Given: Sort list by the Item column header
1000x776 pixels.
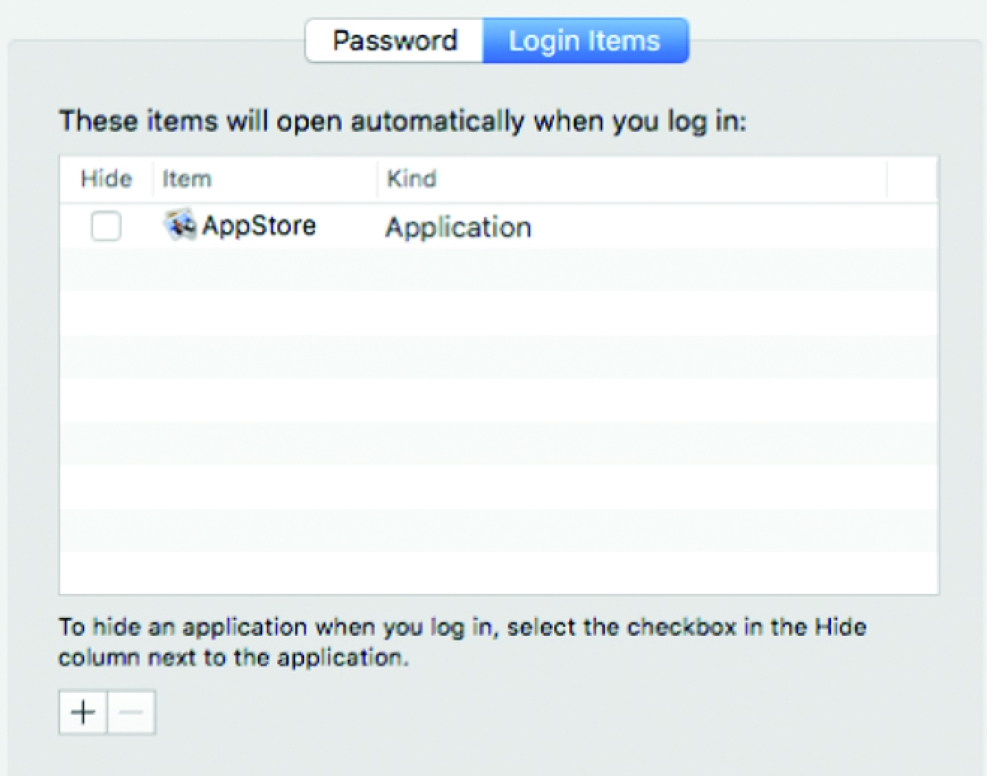Looking at the screenshot, I should (187, 180).
